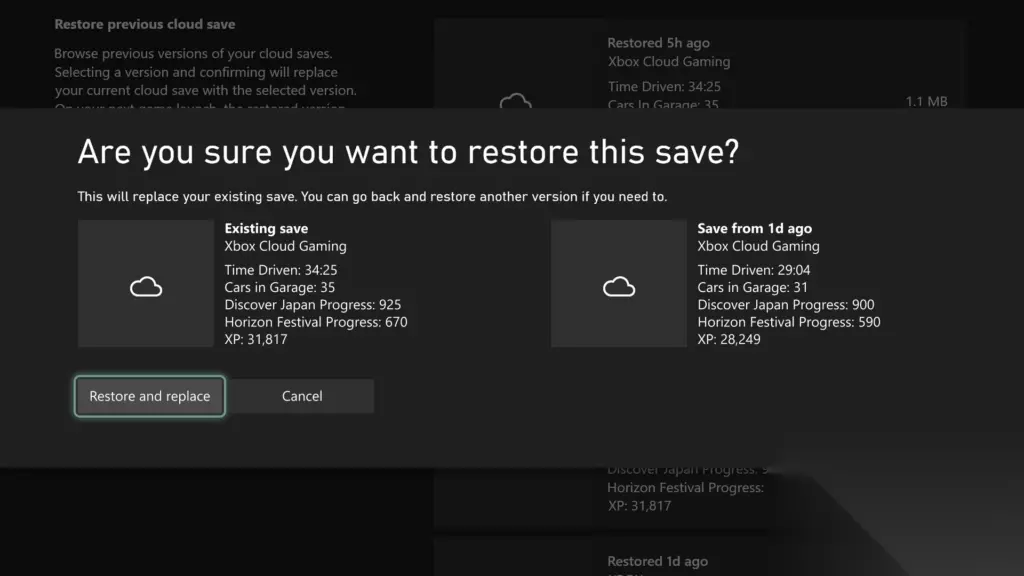Click 'XP: 28,249' in older save
Screen dimensions: 1024x576
729,340
